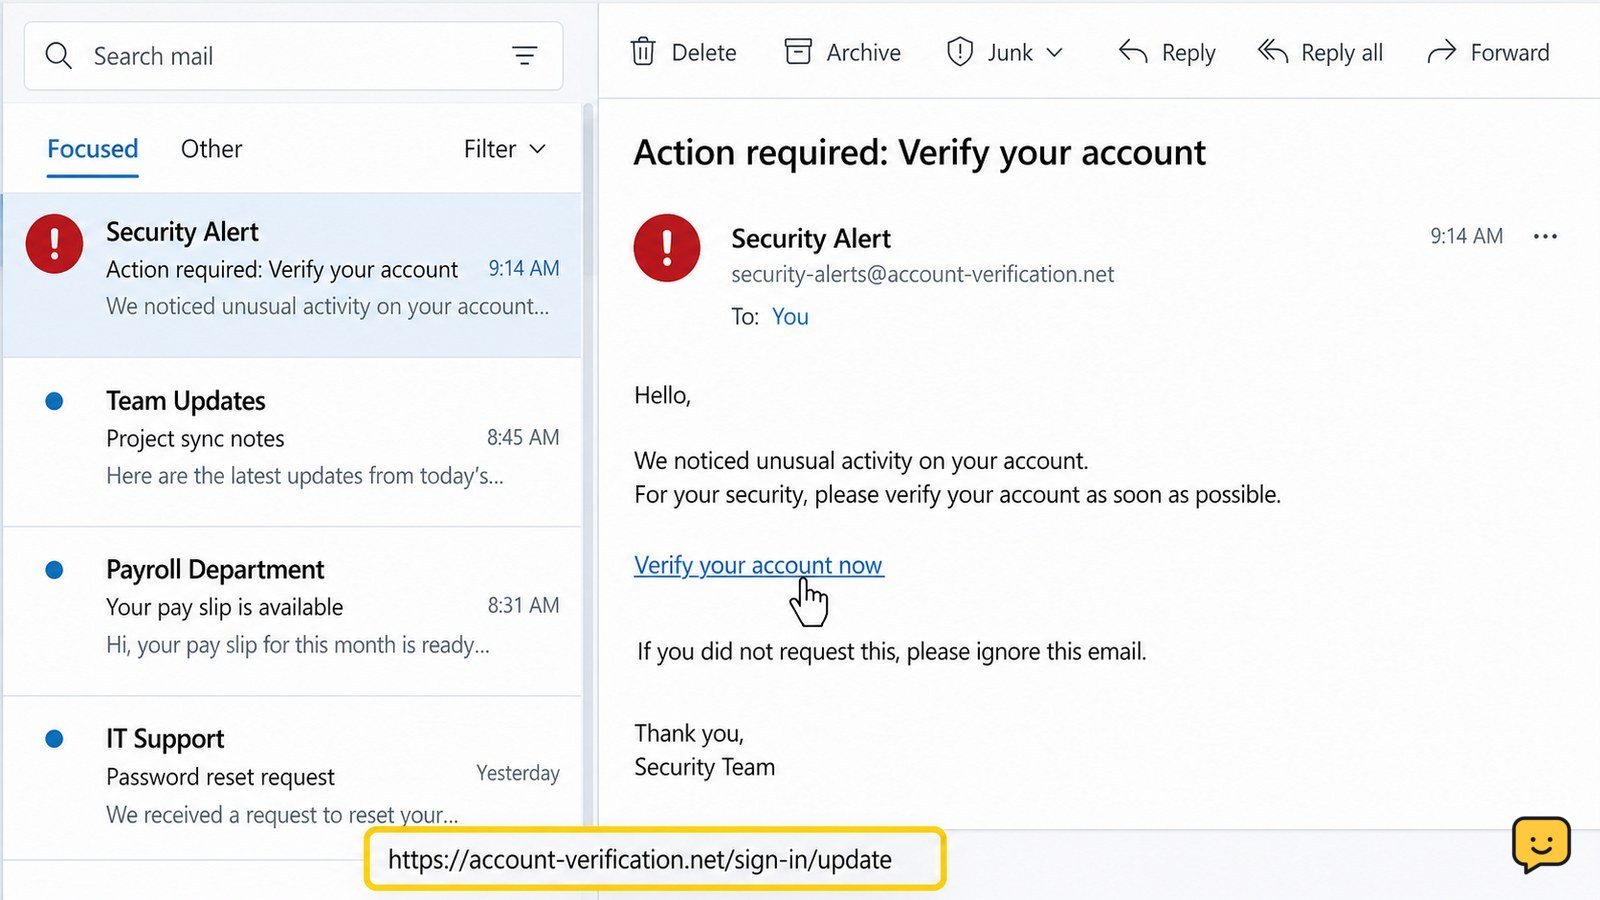Delete the open email
This screenshot has width=1600, height=900.
[x=683, y=52]
